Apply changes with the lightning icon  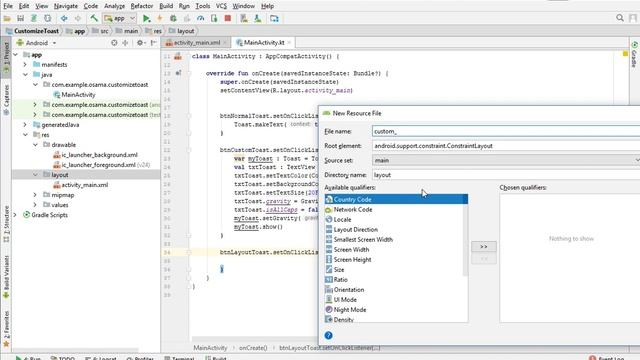pos(160,18)
